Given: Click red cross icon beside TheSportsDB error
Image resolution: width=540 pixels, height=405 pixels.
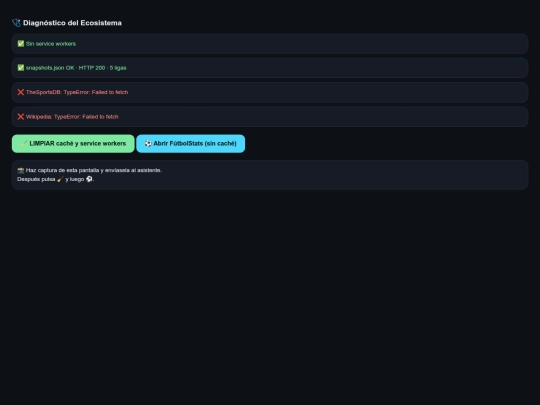Looking at the screenshot, I should pyautogui.click(x=21, y=92).
